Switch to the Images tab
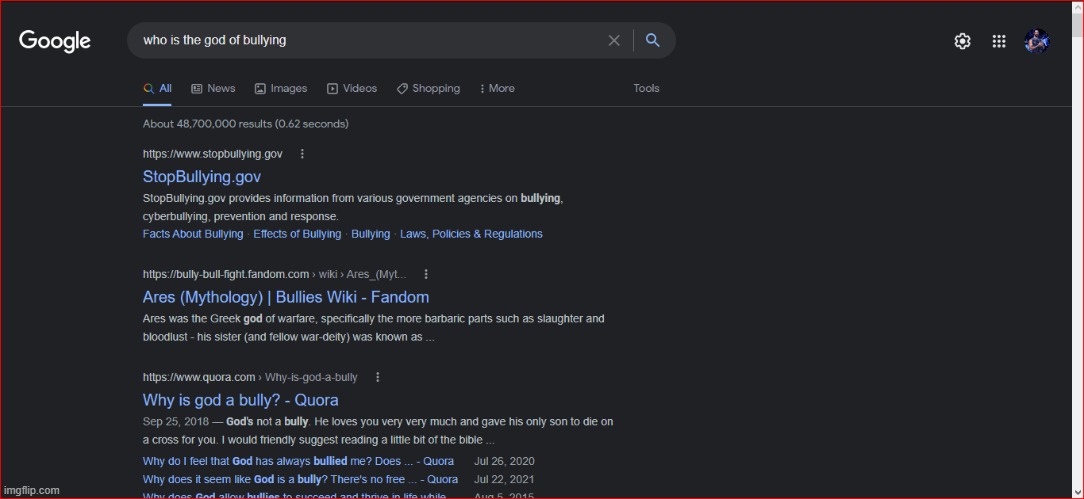The width and height of the screenshot is (1084, 499). click(x=281, y=88)
